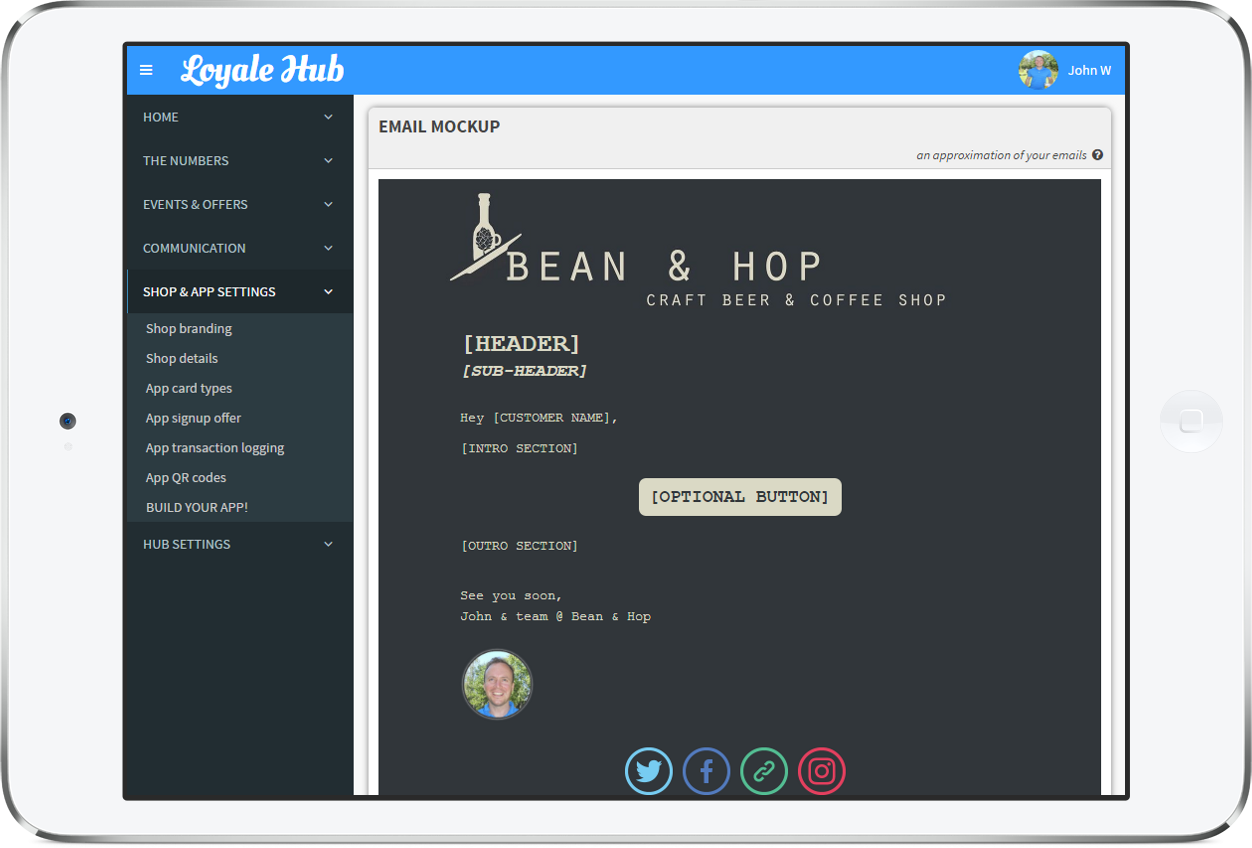The image size is (1252, 848).
Task: Click the signature photo in email mockup
Action: tap(497, 685)
